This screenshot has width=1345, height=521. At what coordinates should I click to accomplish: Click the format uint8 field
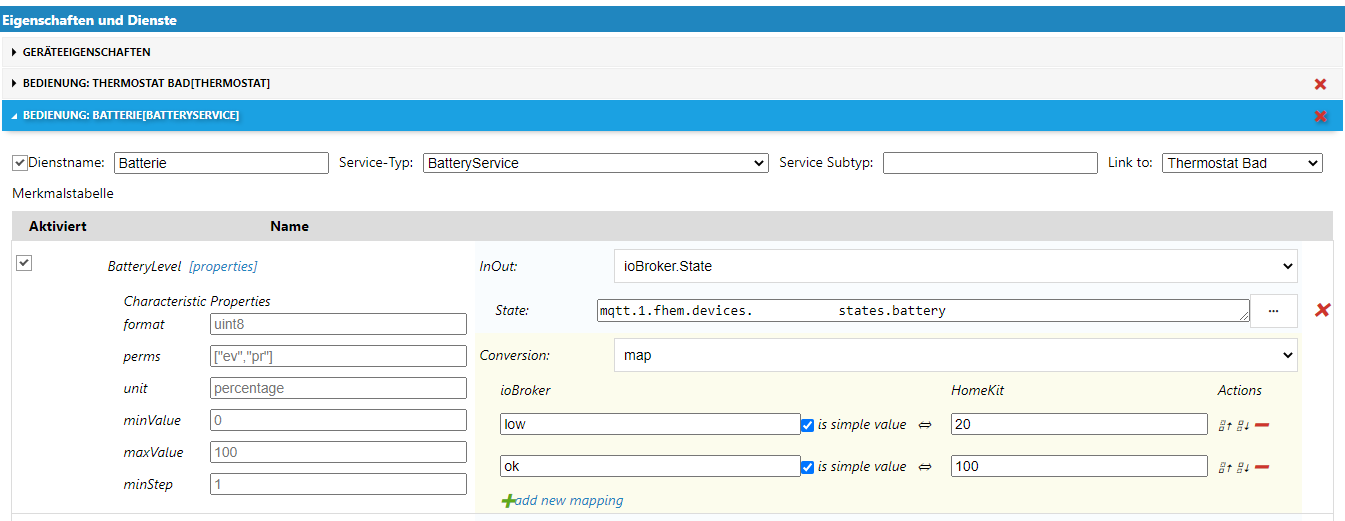338,324
